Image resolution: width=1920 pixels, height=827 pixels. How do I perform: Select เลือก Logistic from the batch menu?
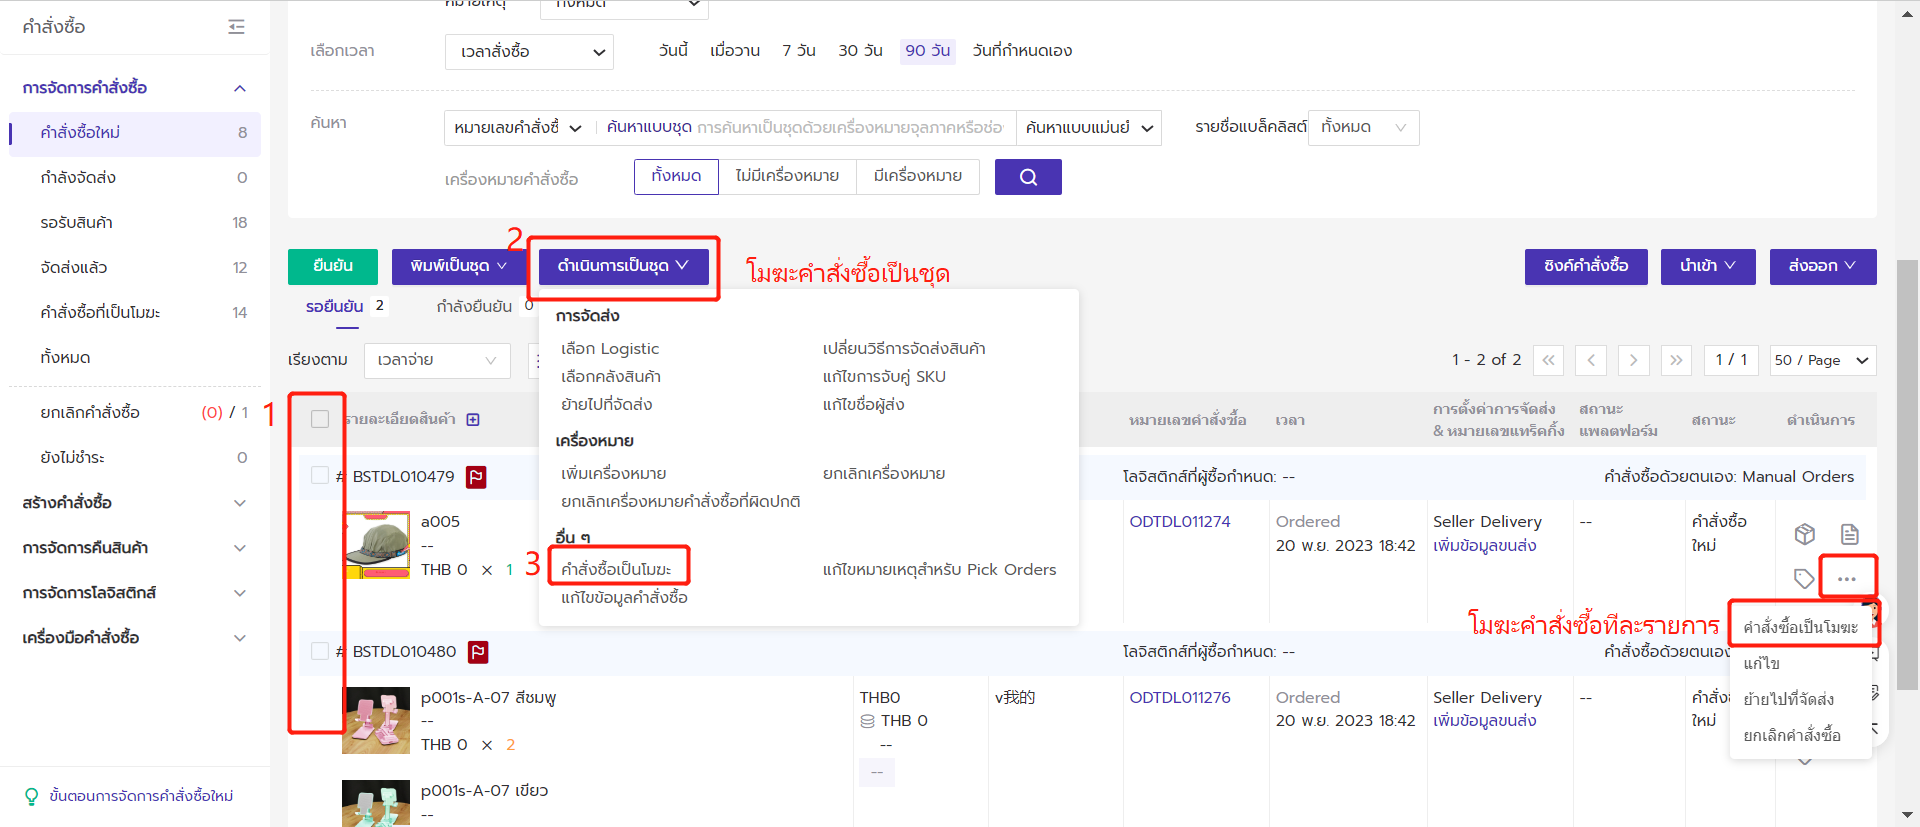coord(610,348)
